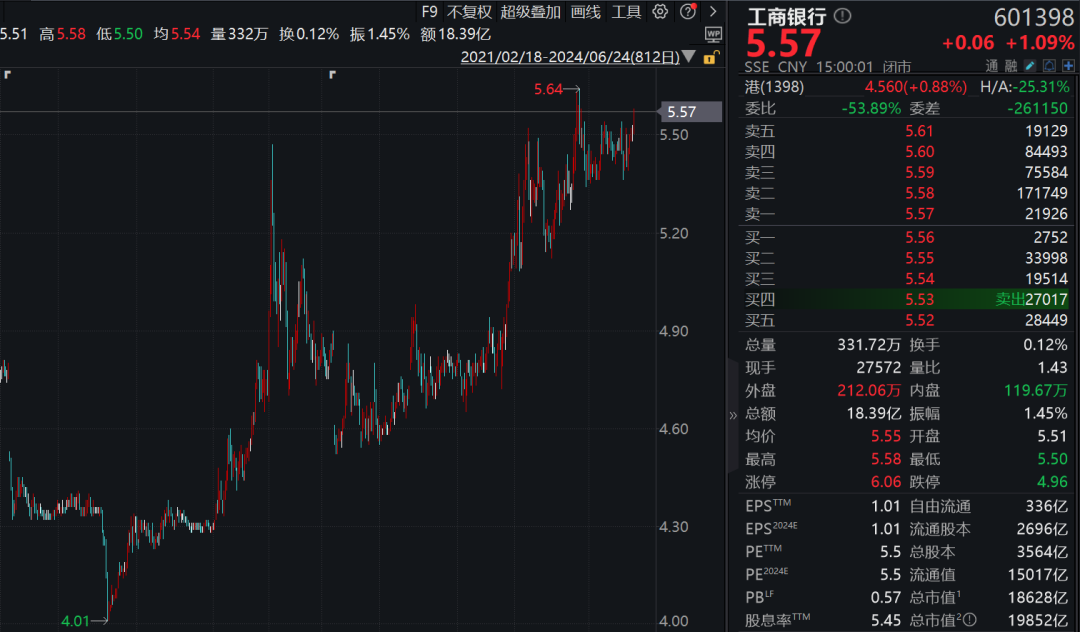The width and height of the screenshot is (1080, 632).
Task: Click the 5.64 high price marker
Action: [x=548, y=89]
